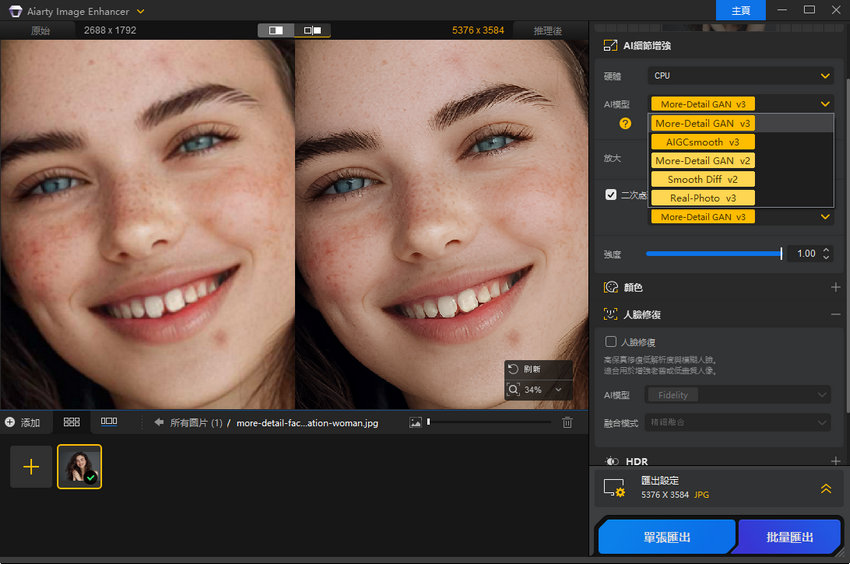850x564 pixels.
Task: Click the Aiarty app logo icon
Action: [x=15, y=11]
